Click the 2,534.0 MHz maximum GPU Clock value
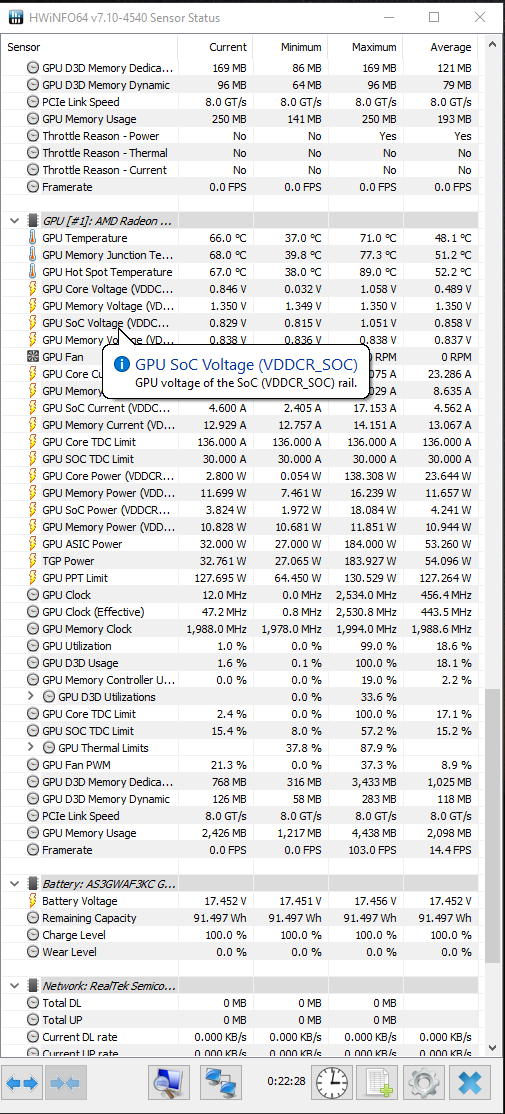The image size is (505, 1114). coord(366,595)
